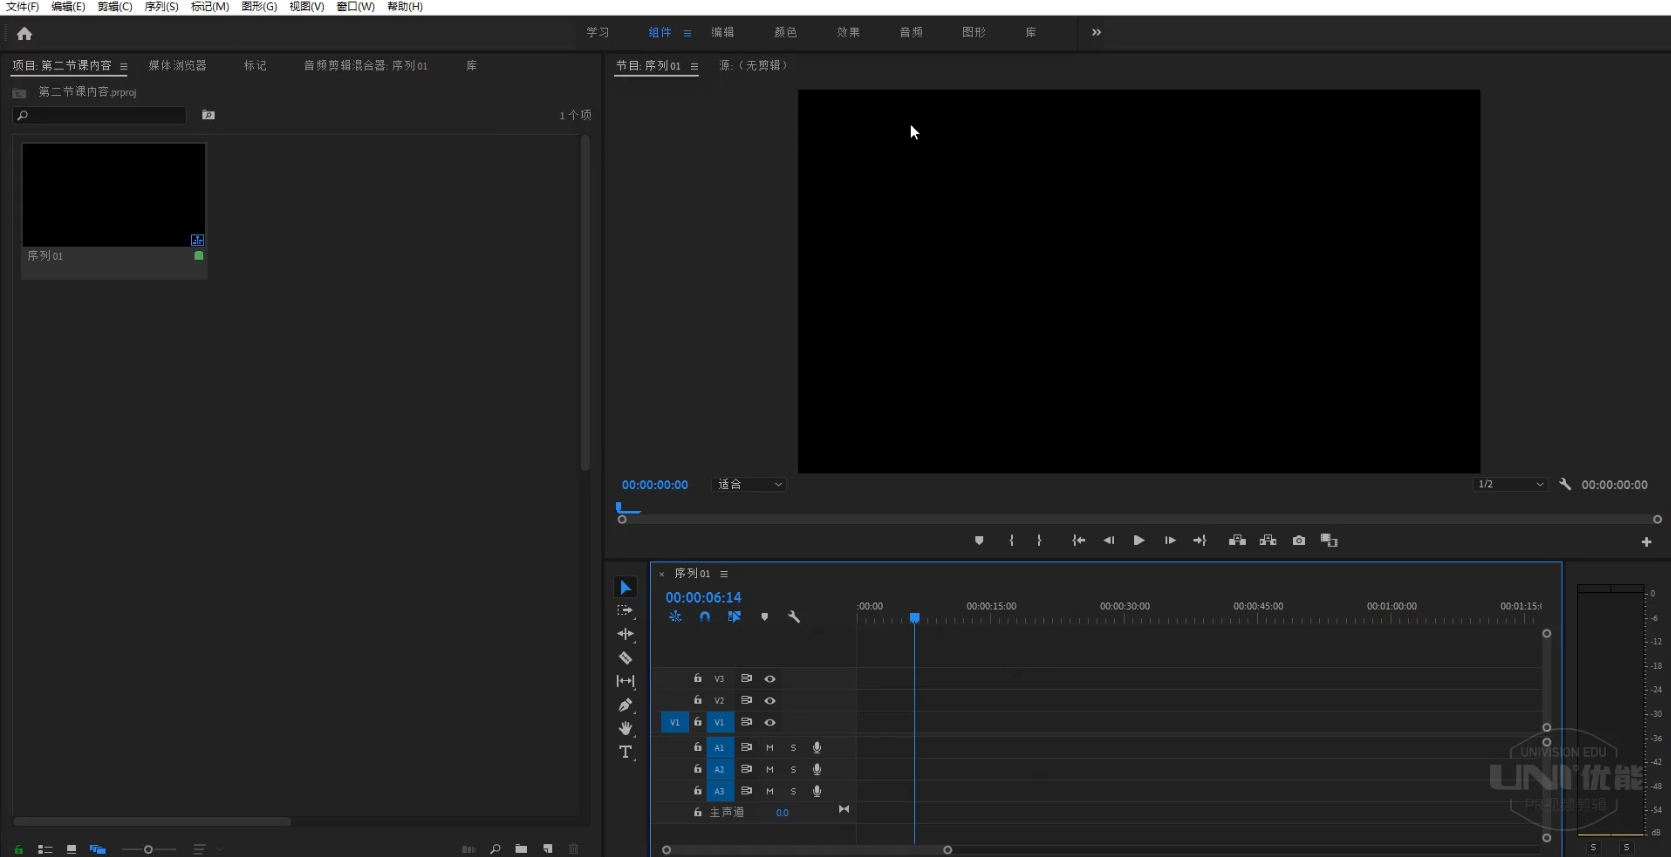Viewport: 1671px width, 857px height.
Task: Switch to 编辑 workspace
Action: pos(722,32)
